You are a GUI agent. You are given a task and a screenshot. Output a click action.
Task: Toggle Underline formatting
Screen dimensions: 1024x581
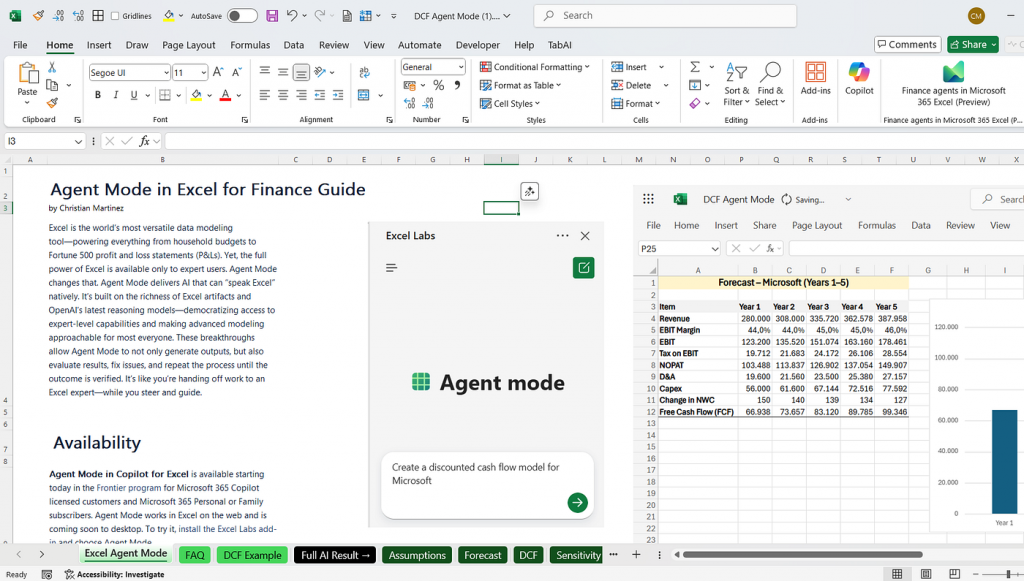pos(134,95)
